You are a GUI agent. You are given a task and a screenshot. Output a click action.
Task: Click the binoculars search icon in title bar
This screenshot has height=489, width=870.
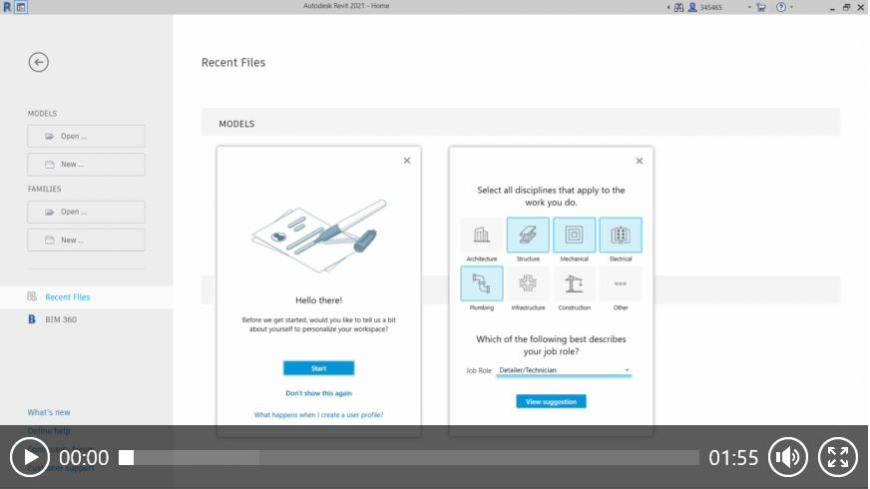(x=679, y=7)
